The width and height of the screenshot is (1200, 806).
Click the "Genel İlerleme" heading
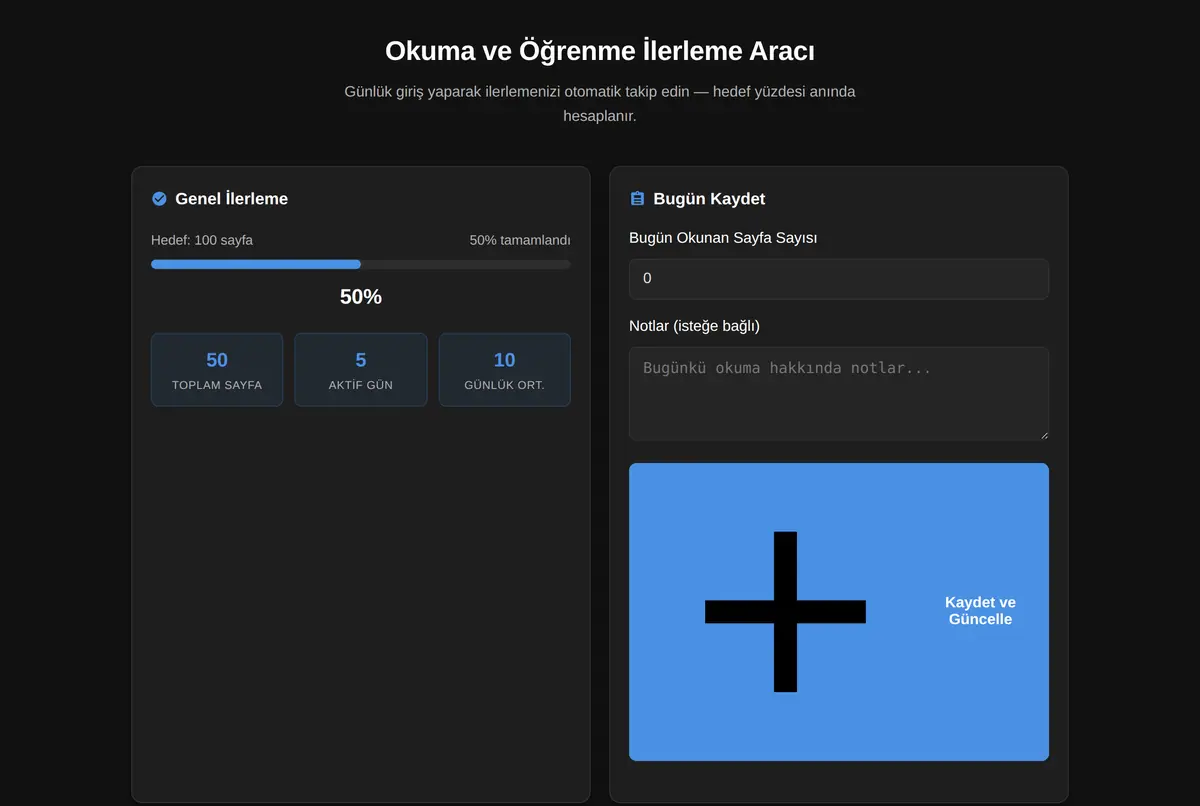232,199
